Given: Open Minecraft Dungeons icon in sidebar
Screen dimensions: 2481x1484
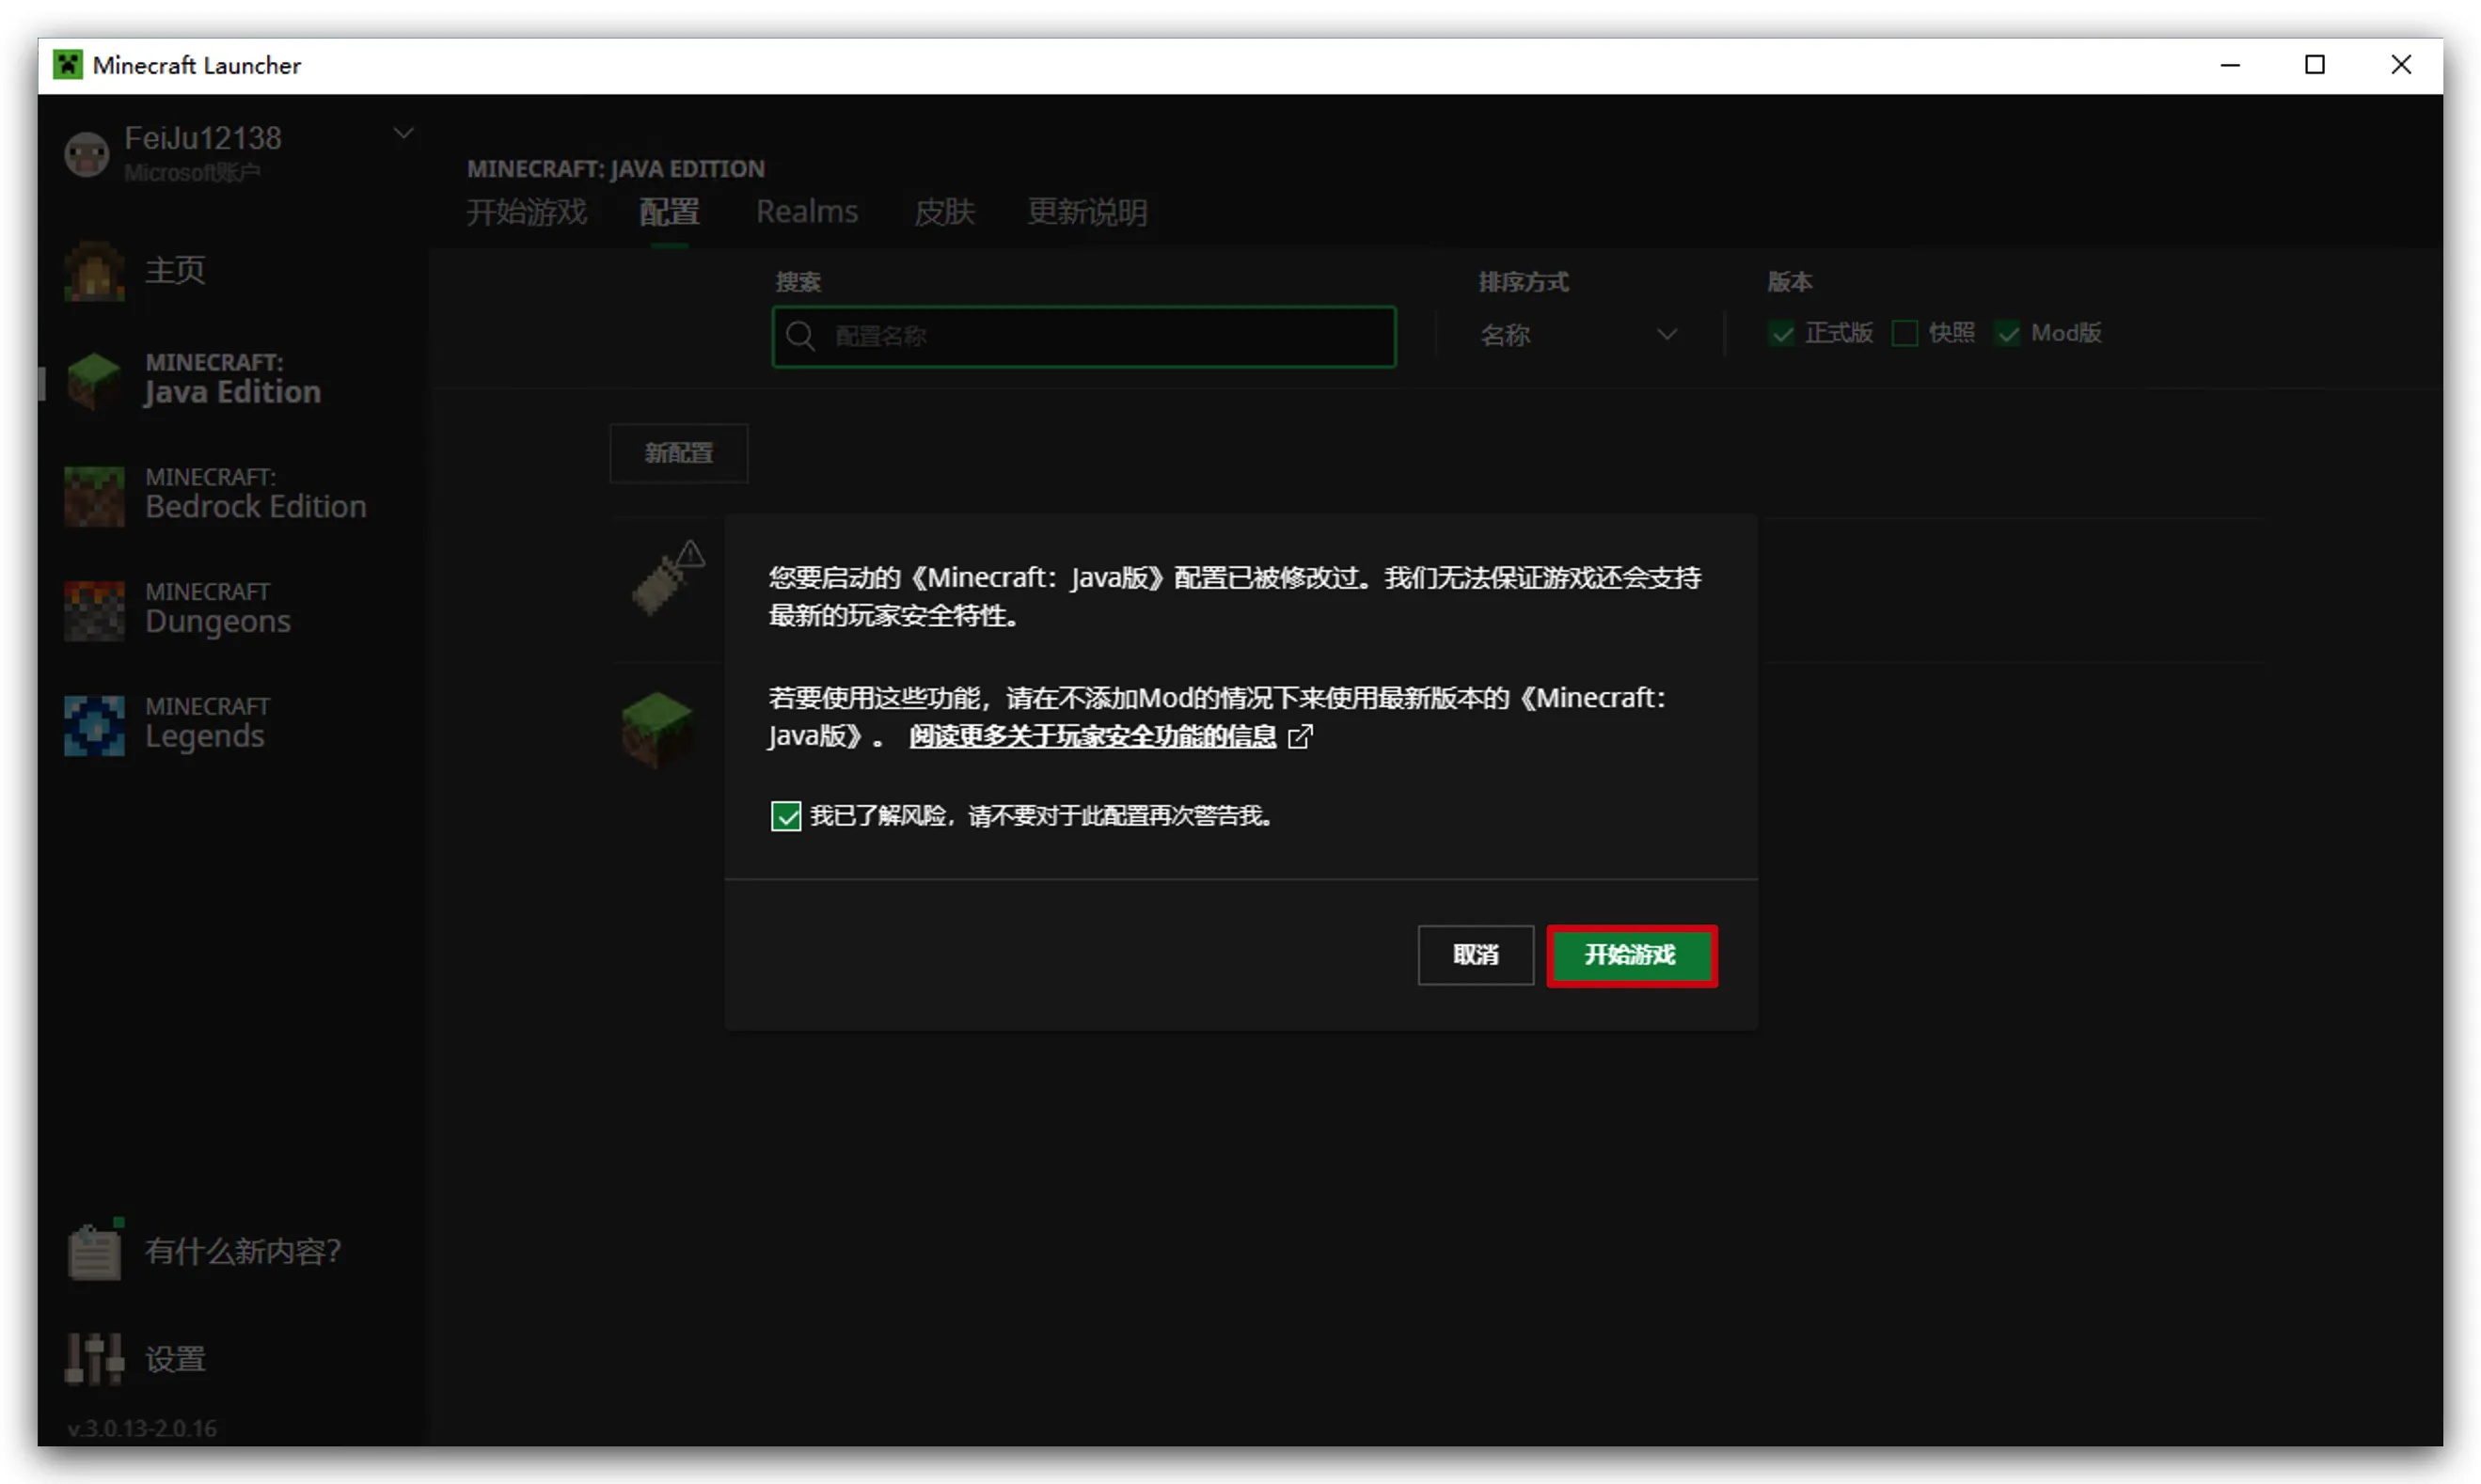Looking at the screenshot, I should (94, 609).
